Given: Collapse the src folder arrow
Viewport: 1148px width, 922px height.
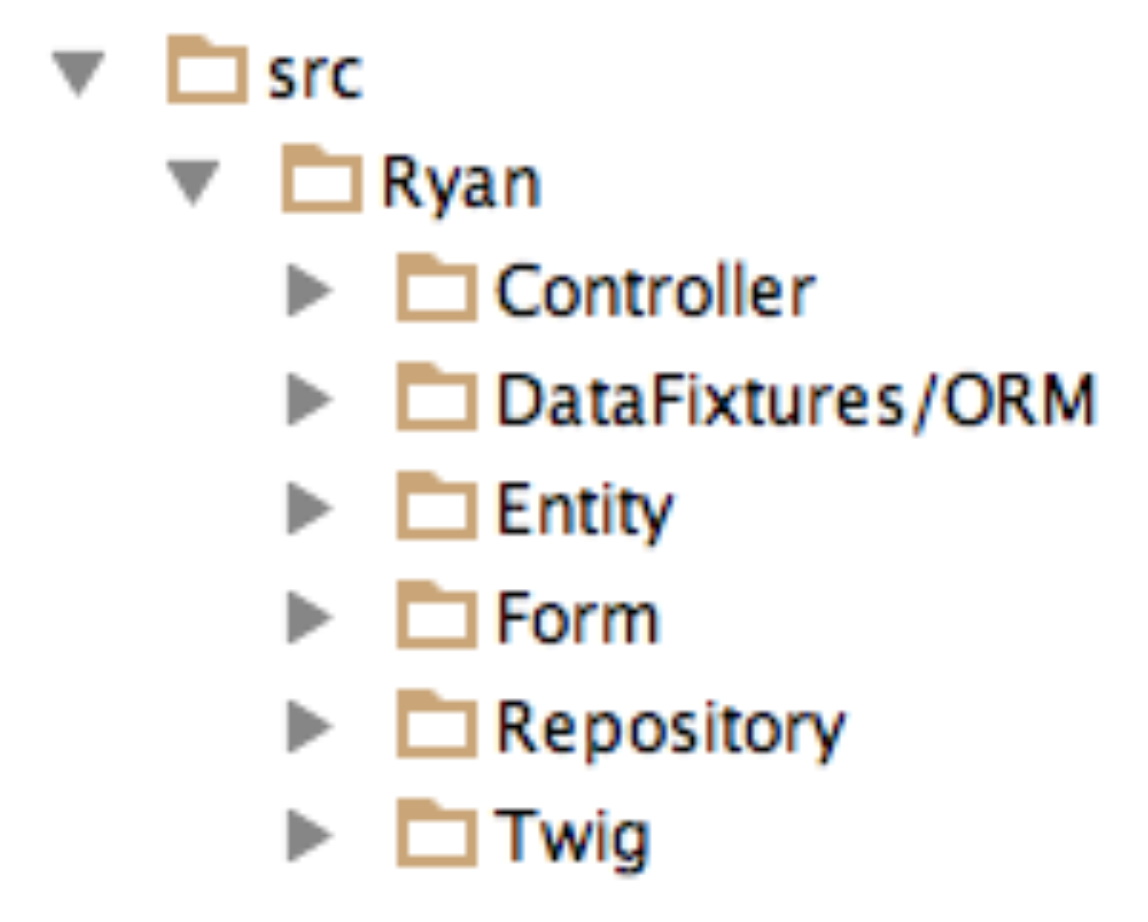Looking at the screenshot, I should [x=80, y=73].
